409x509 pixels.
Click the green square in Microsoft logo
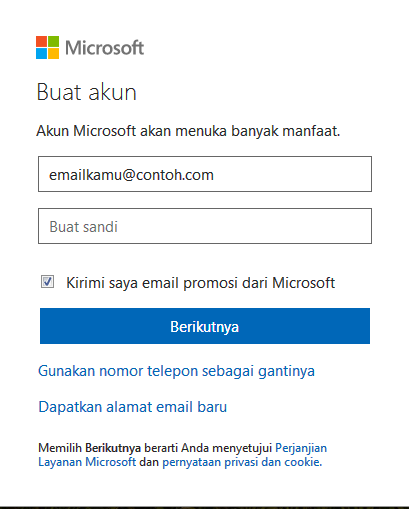[x=54, y=41]
